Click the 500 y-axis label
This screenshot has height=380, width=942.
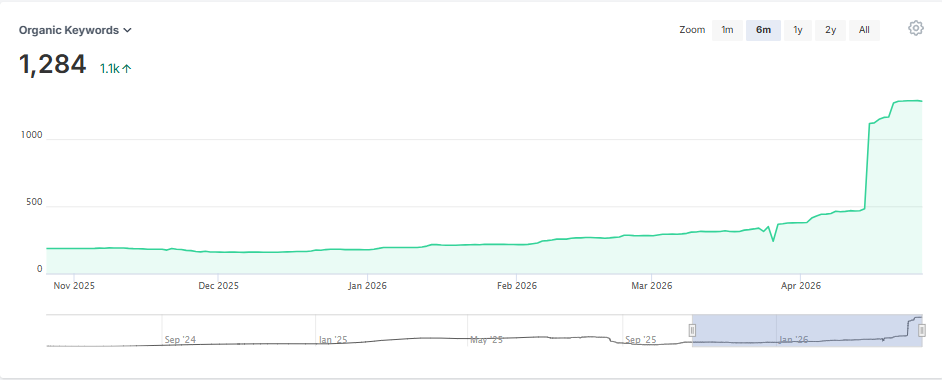pos(34,202)
